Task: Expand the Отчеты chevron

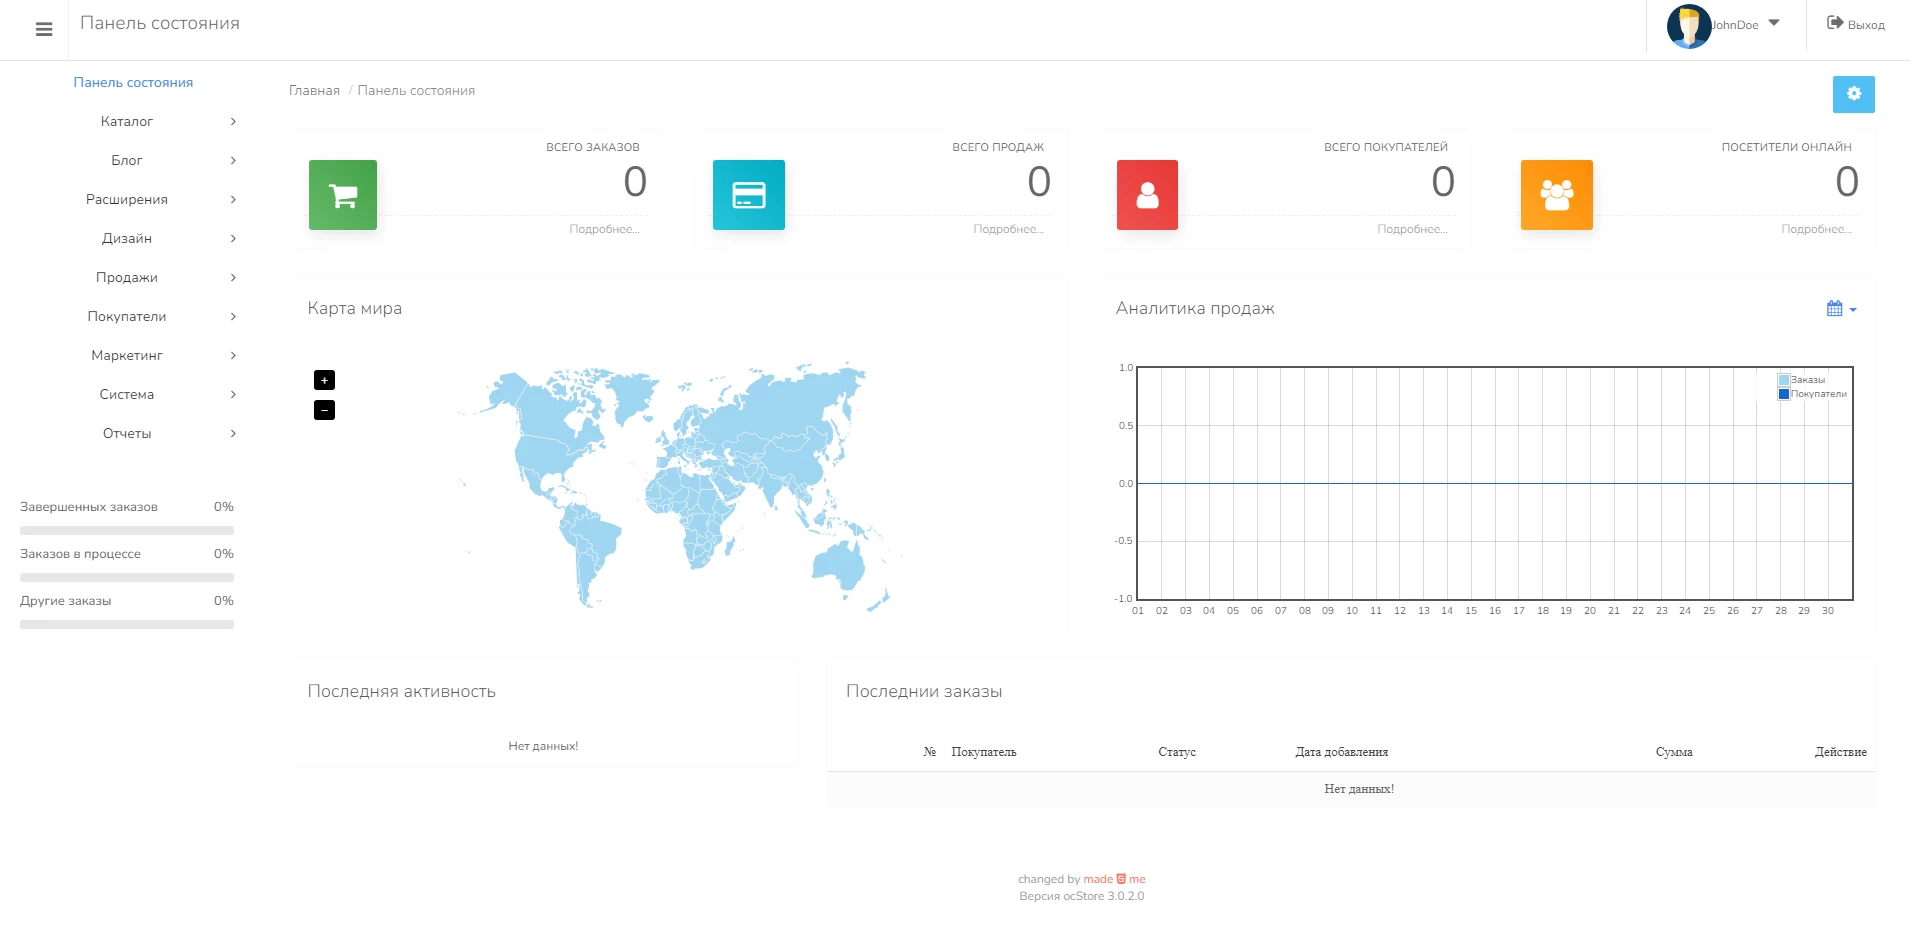Action: tap(233, 433)
